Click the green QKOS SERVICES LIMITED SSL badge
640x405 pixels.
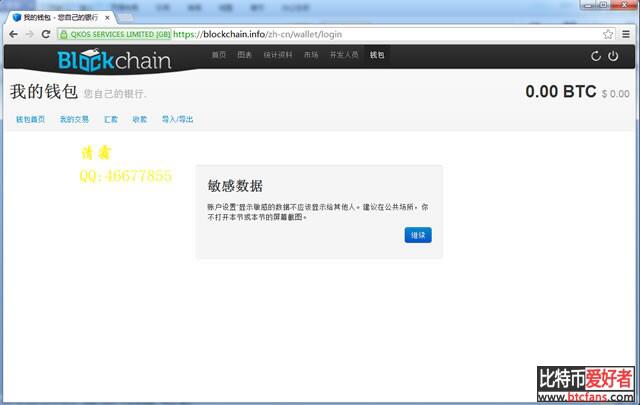(115, 34)
